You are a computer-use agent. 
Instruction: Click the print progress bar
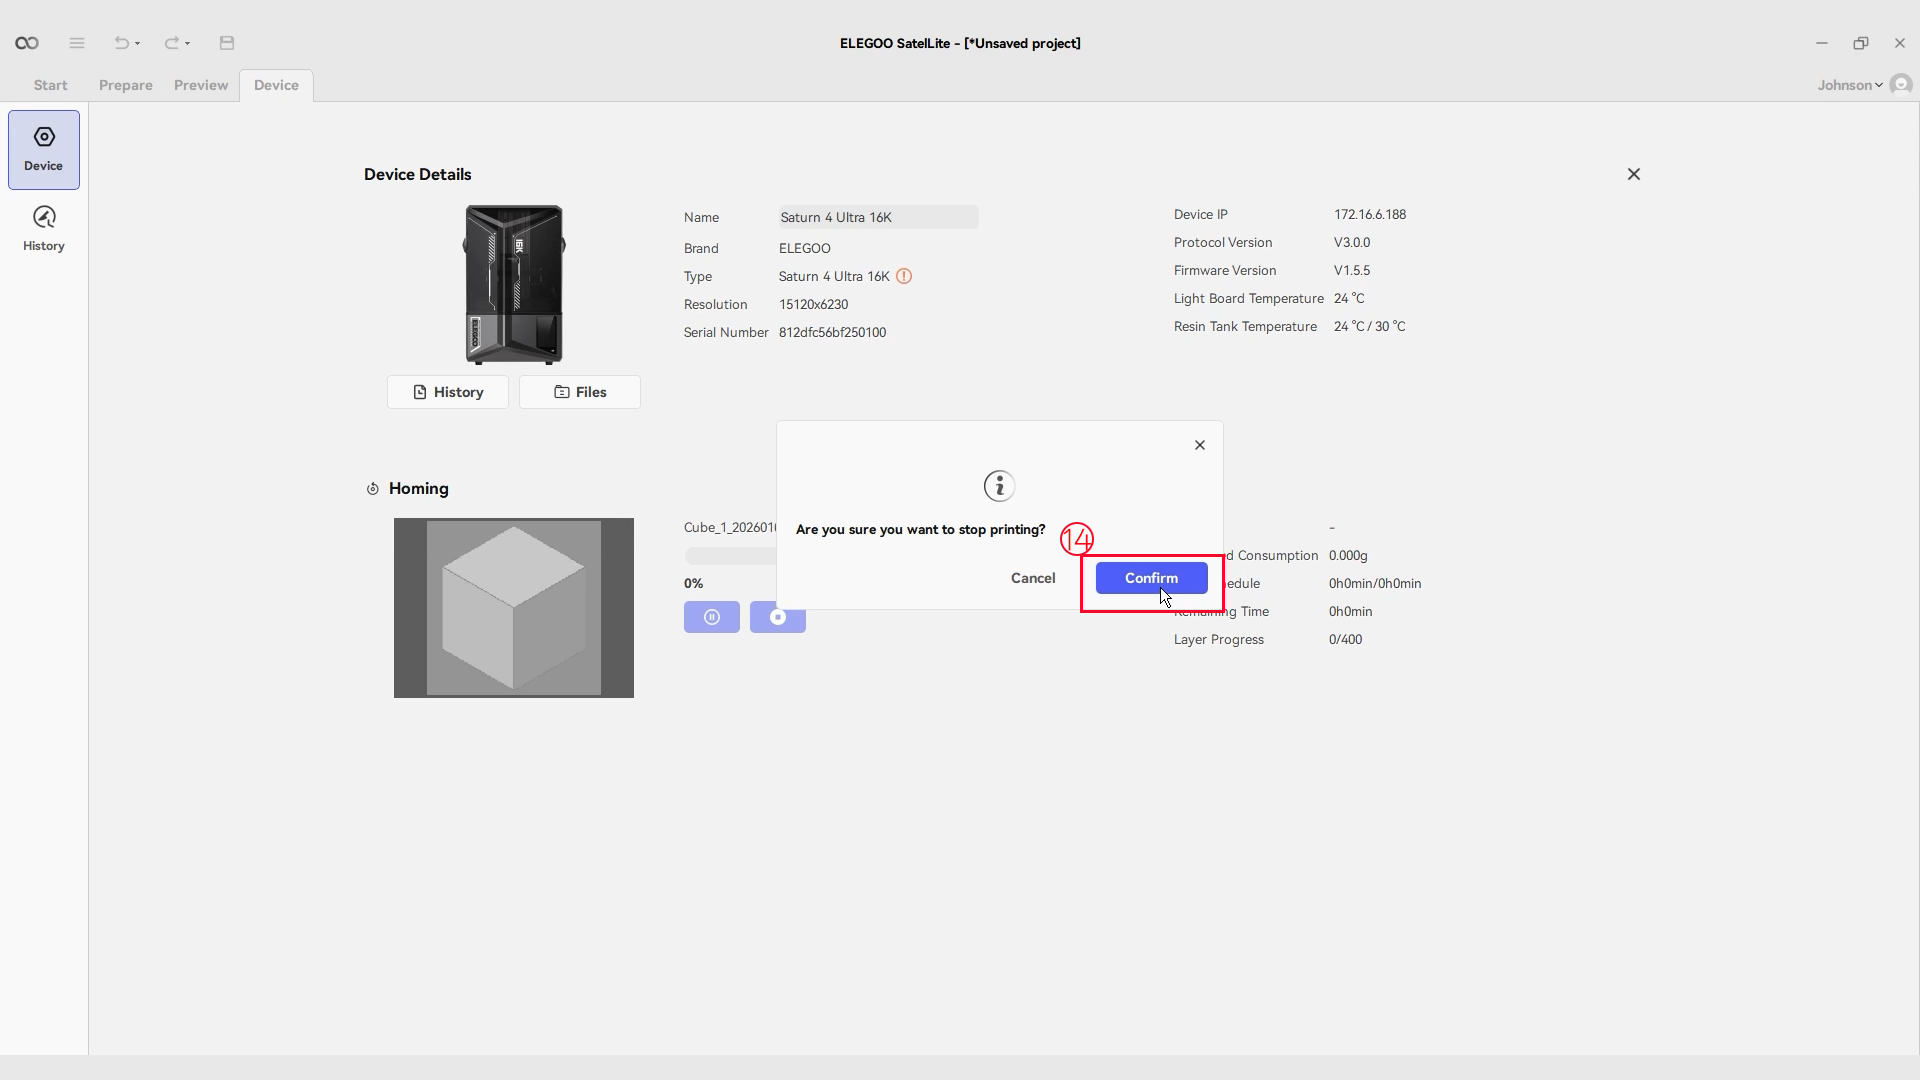(x=731, y=555)
